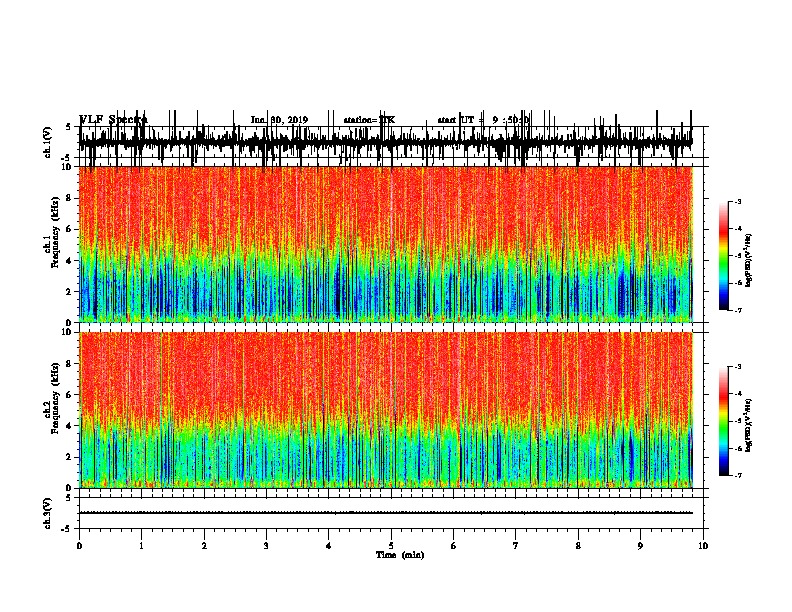The height and width of the screenshot is (612, 792).
Task: Click tick label '4' on the time axis
Action: coord(329,546)
